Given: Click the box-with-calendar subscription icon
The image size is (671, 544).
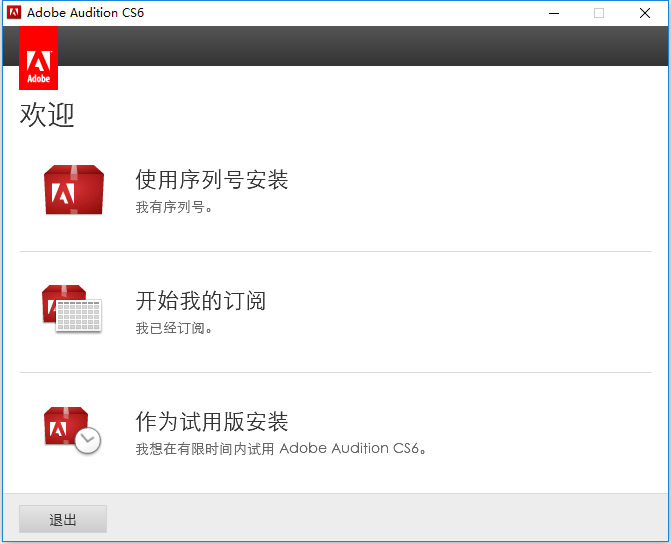Looking at the screenshot, I should point(72,309).
